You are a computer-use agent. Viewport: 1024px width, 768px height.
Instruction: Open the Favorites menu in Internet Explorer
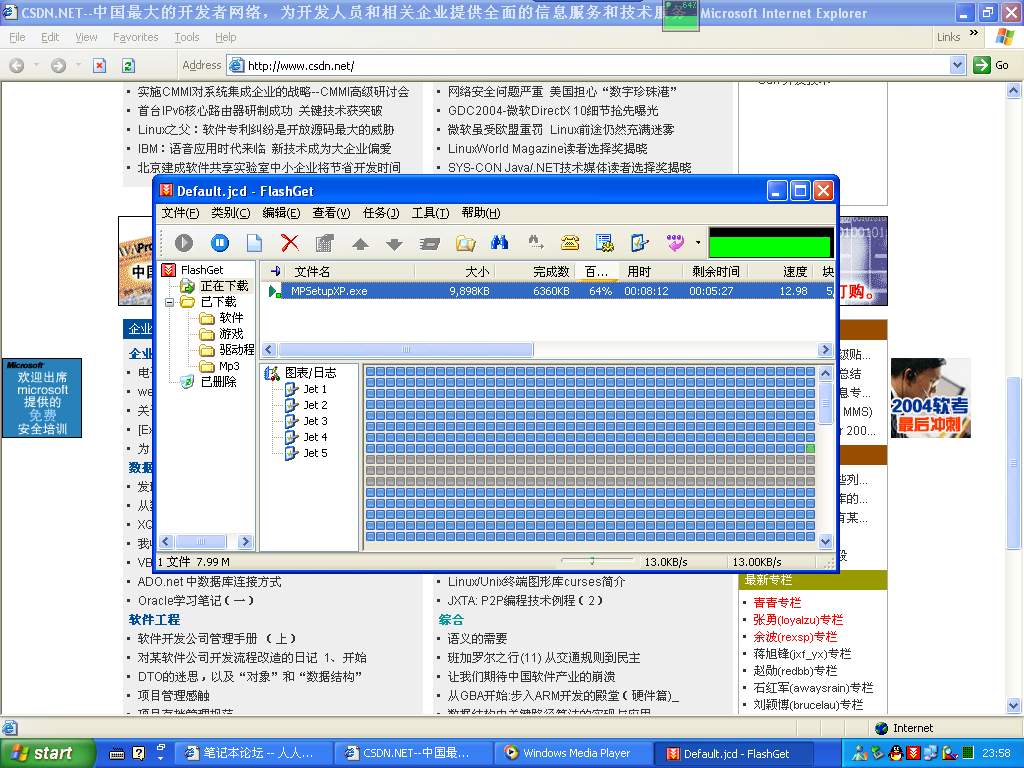coord(135,37)
